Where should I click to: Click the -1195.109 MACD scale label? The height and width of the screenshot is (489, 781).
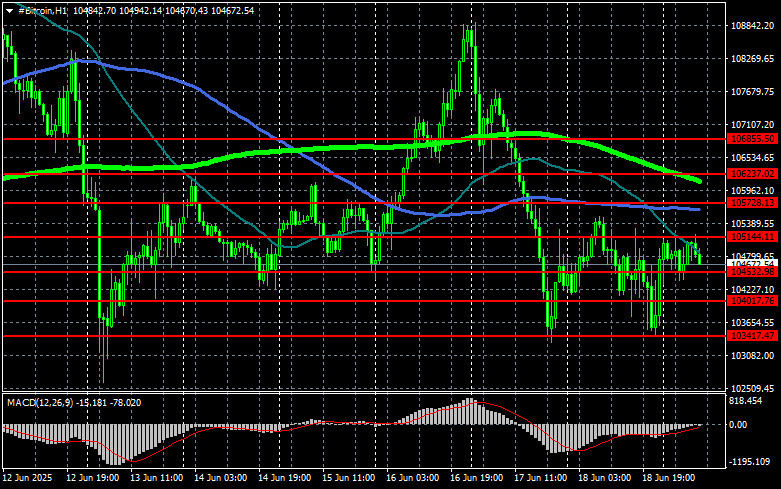tap(749, 462)
